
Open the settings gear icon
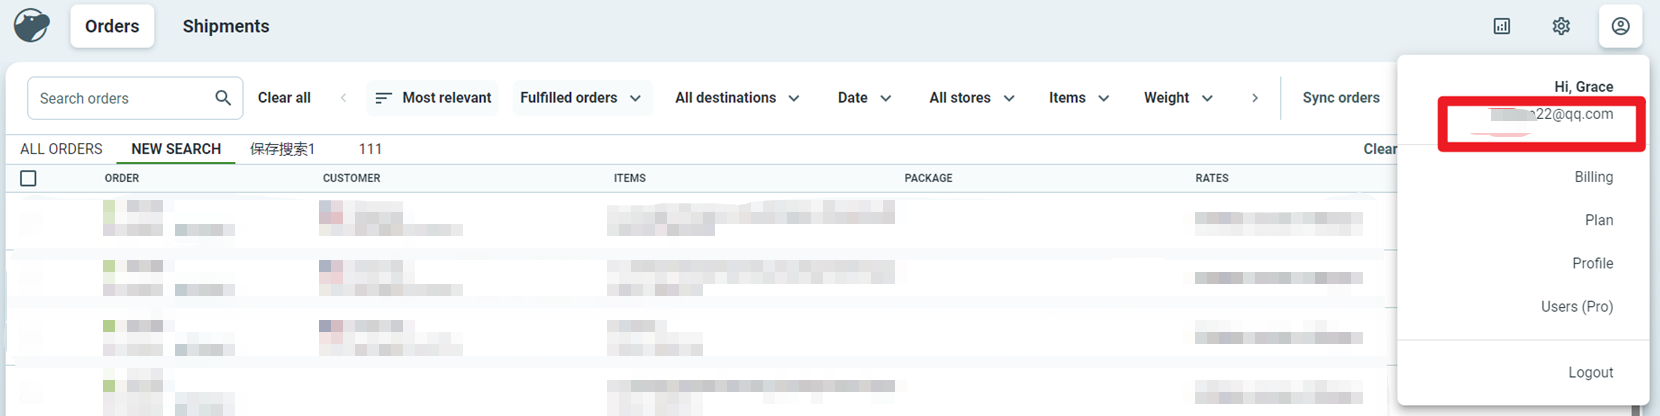(x=1560, y=26)
